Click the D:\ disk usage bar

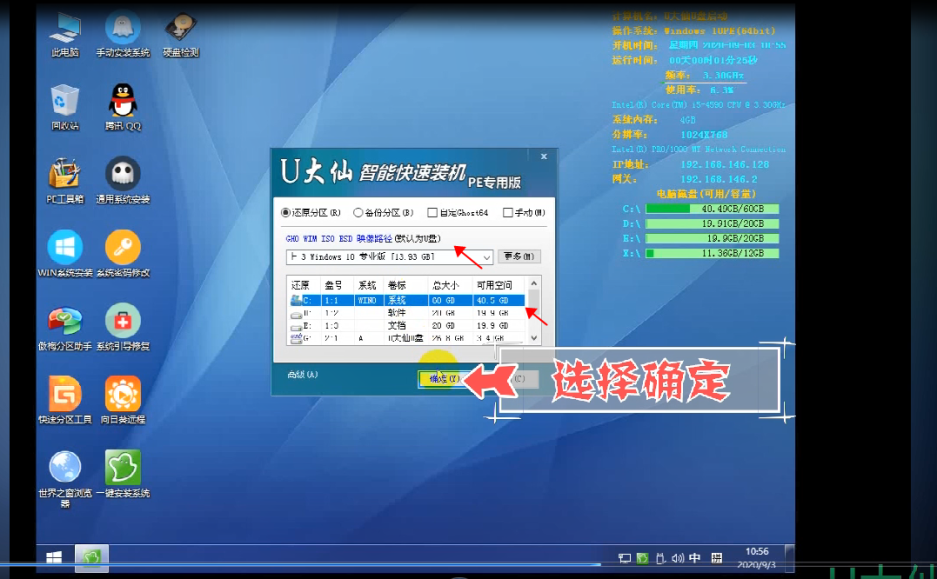[712, 223]
